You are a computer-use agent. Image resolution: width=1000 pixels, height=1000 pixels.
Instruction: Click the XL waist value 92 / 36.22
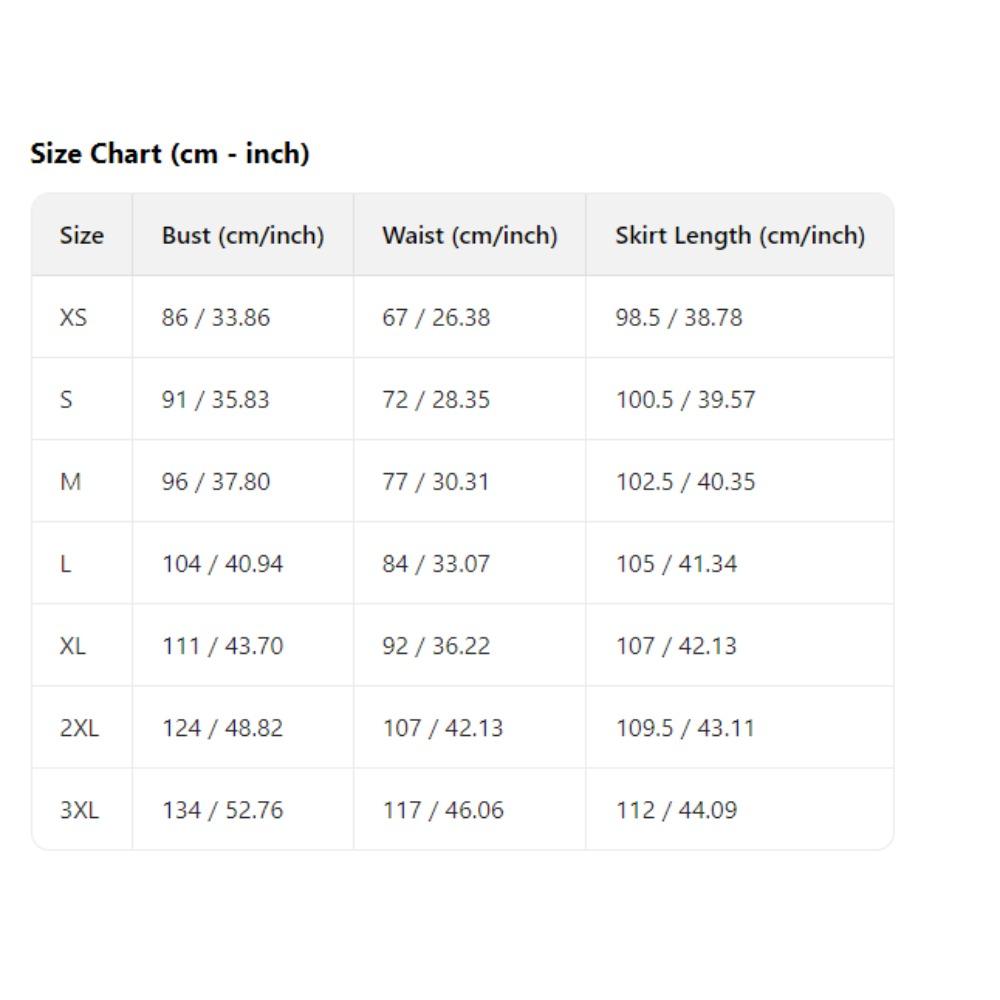(x=436, y=646)
